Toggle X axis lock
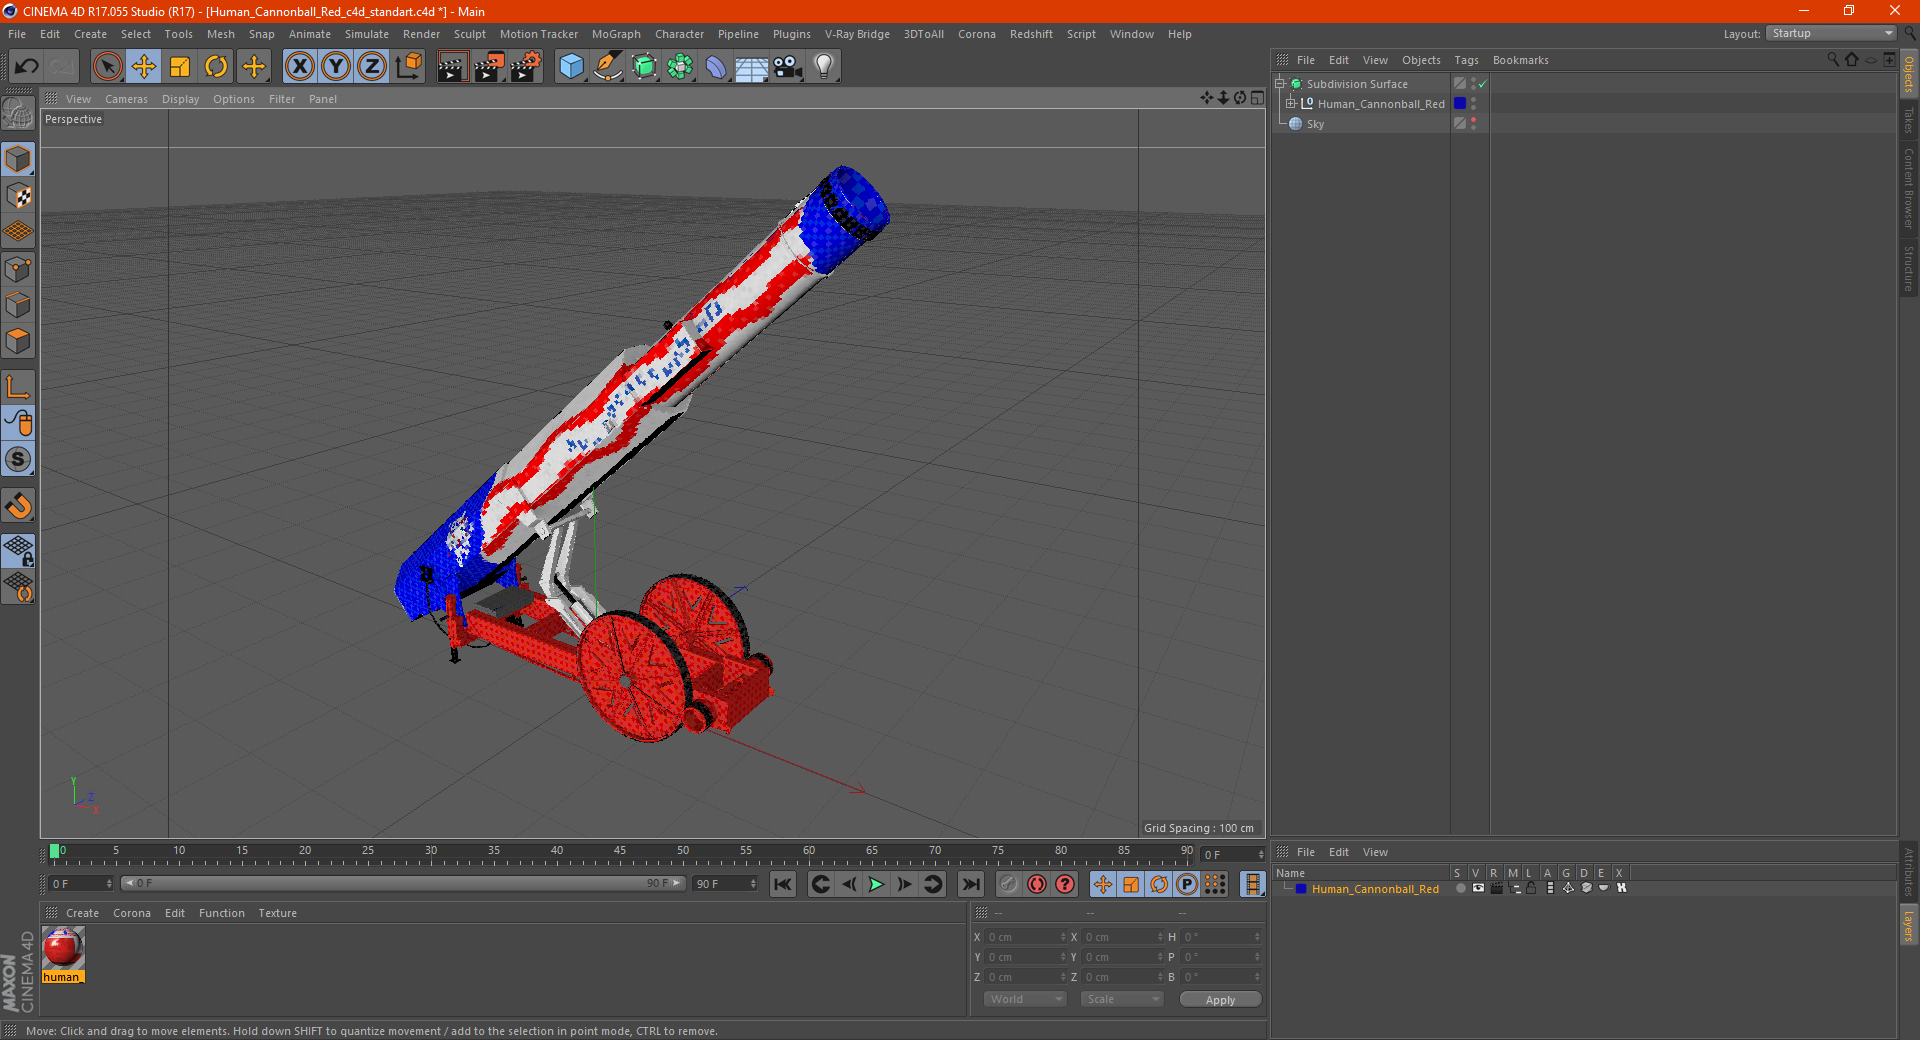The width and height of the screenshot is (1920, 1040). (299, 67)
